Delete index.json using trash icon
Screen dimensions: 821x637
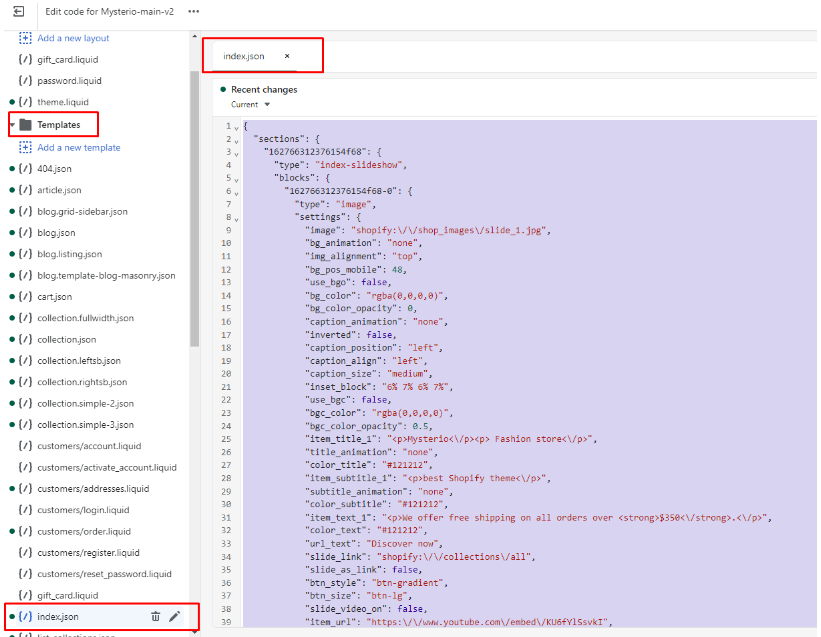click(156, 617)
